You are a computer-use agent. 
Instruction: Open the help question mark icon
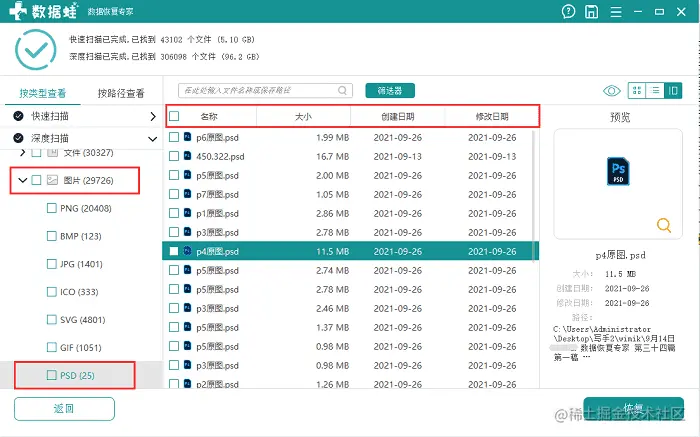(x=568, y=12)
